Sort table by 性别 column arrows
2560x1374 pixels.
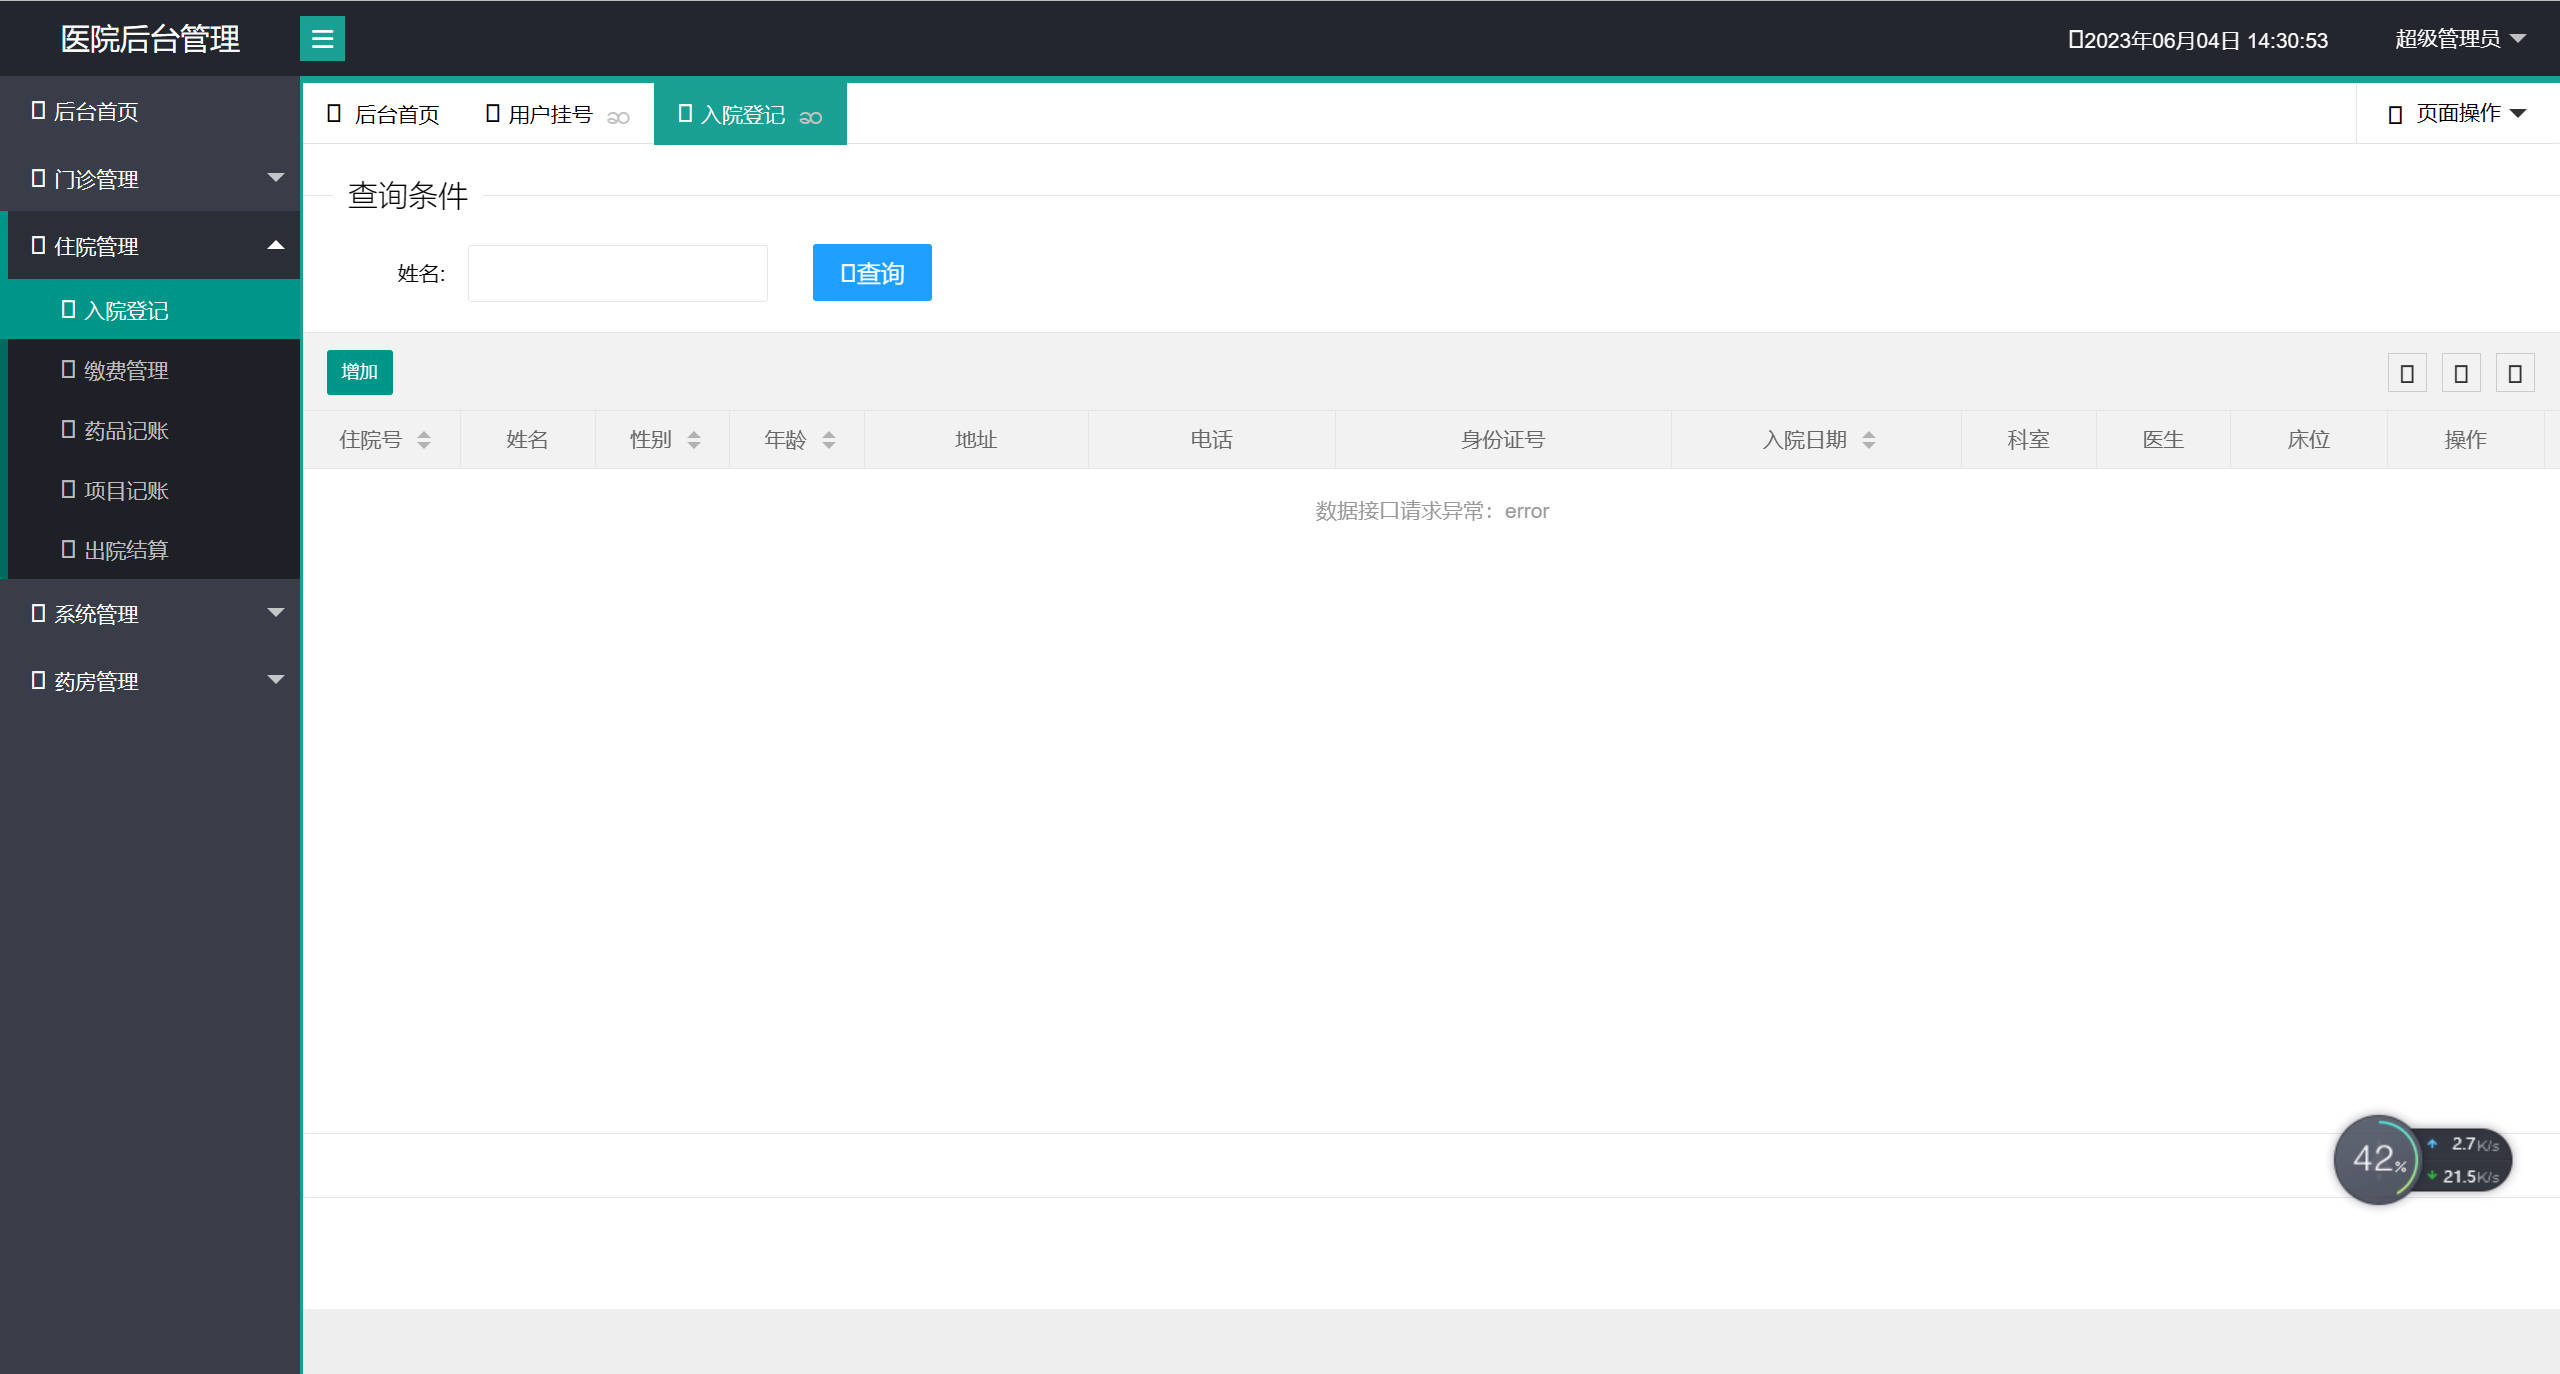(694, 440)
